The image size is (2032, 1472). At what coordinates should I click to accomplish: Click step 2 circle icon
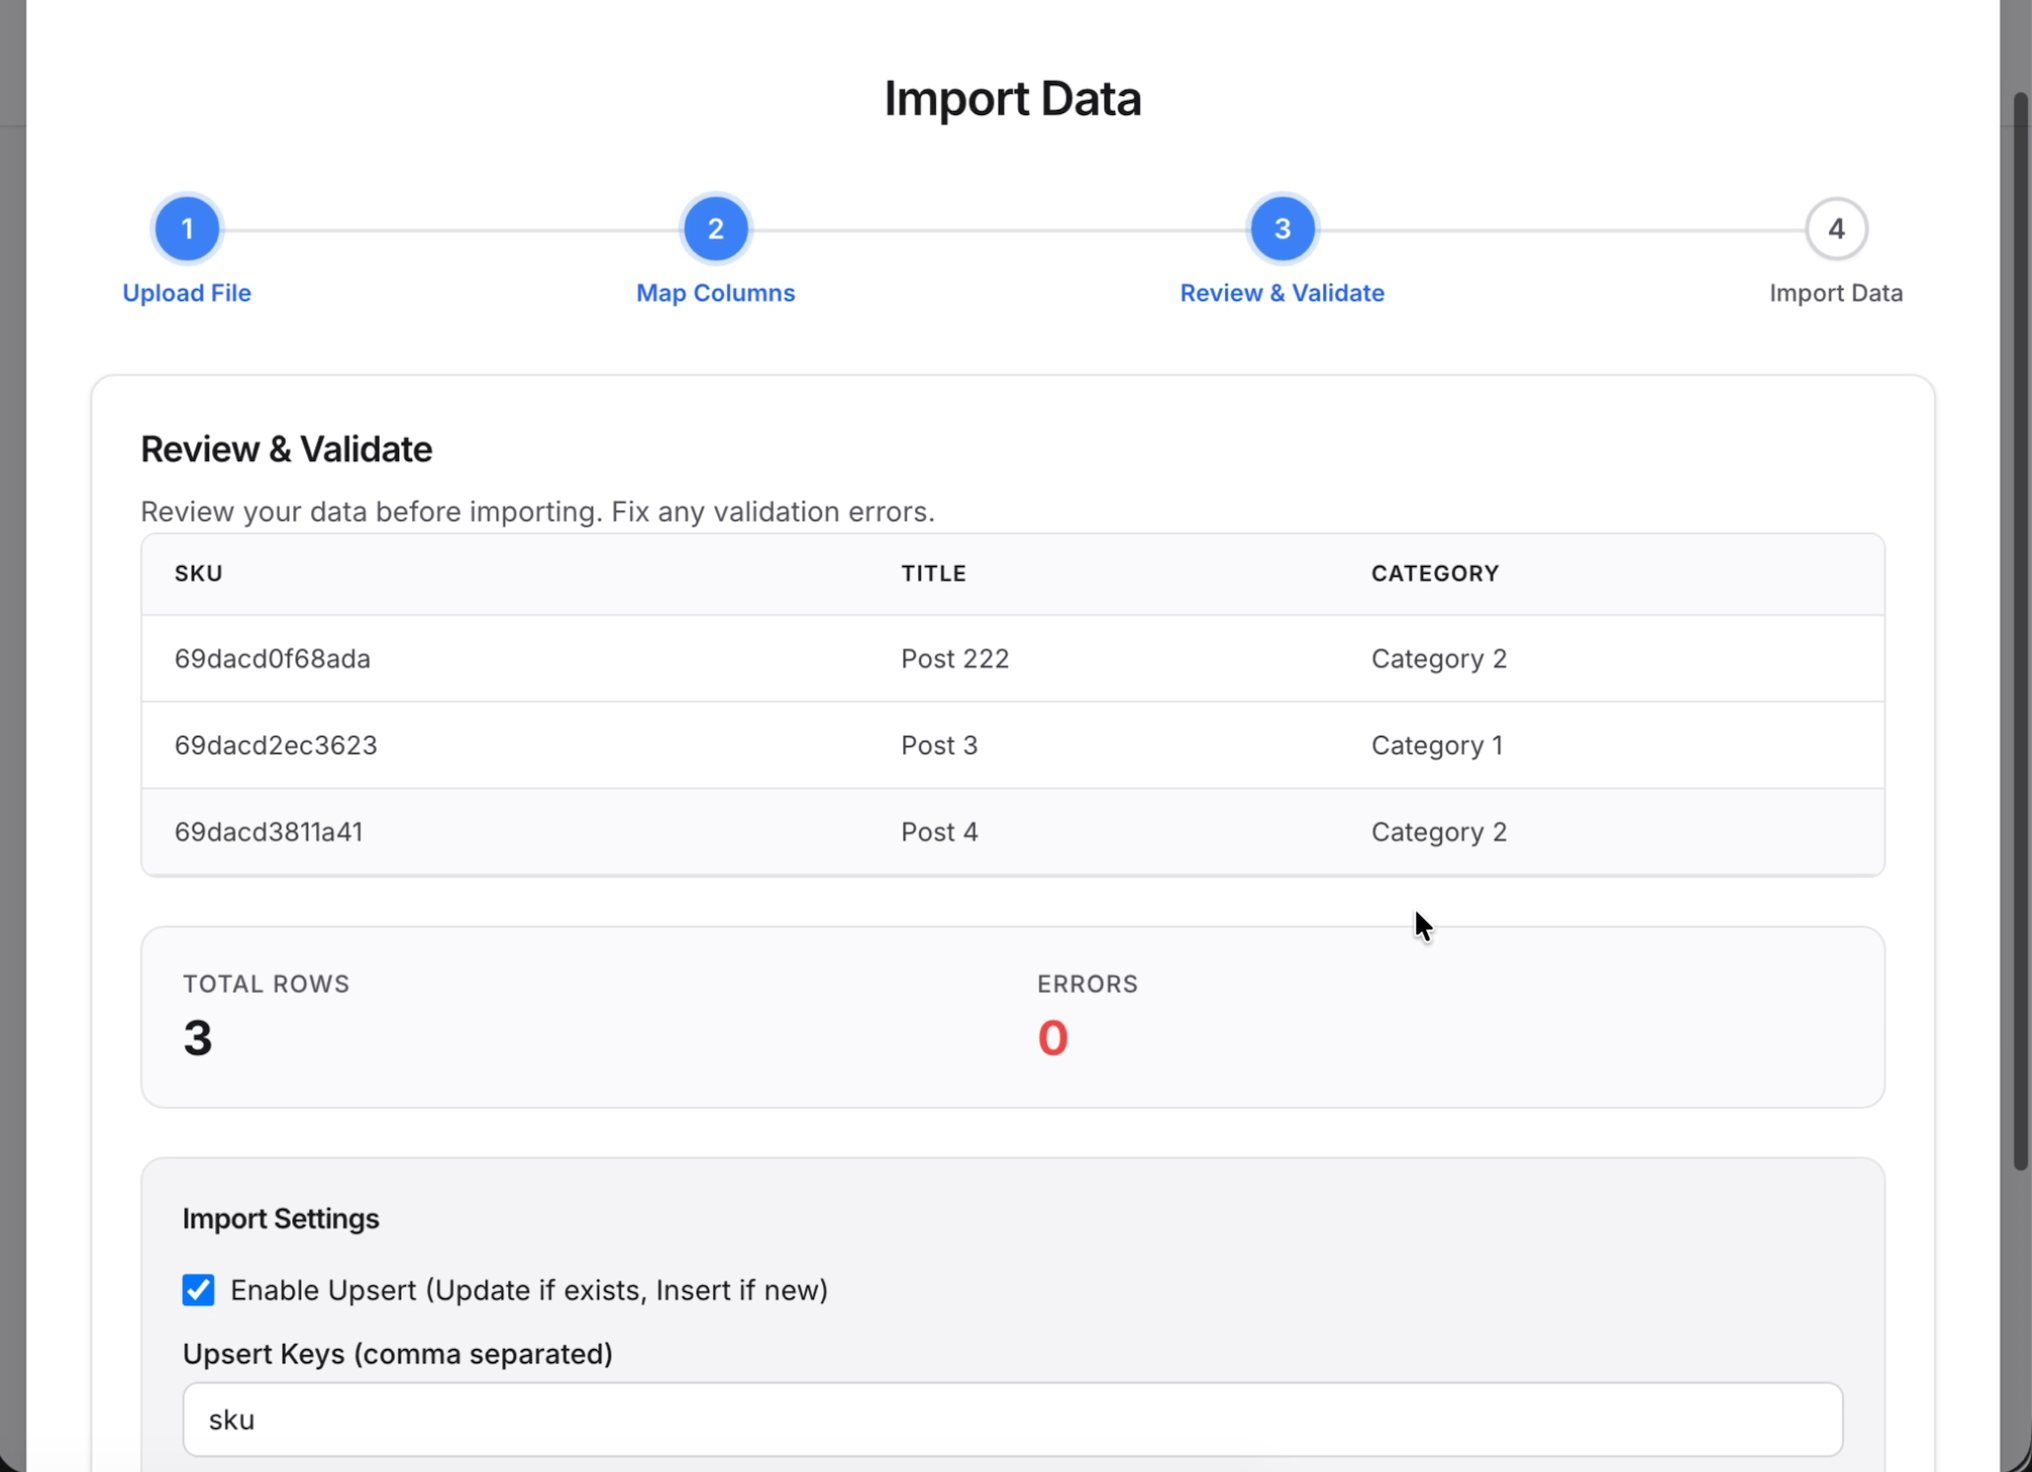715,229
